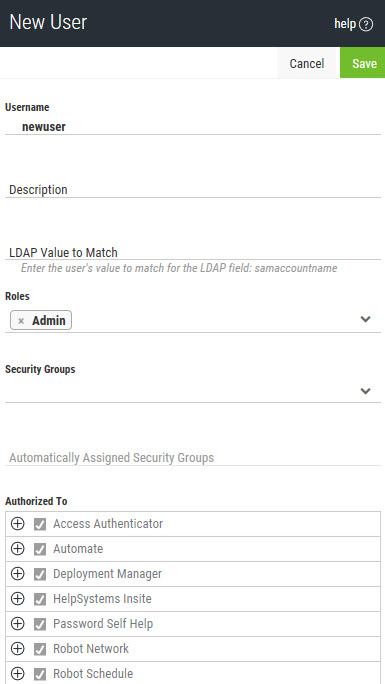Expand Password Self Help plus icon
The height and width of the screenshot is (684, 385).
(17, 624)
